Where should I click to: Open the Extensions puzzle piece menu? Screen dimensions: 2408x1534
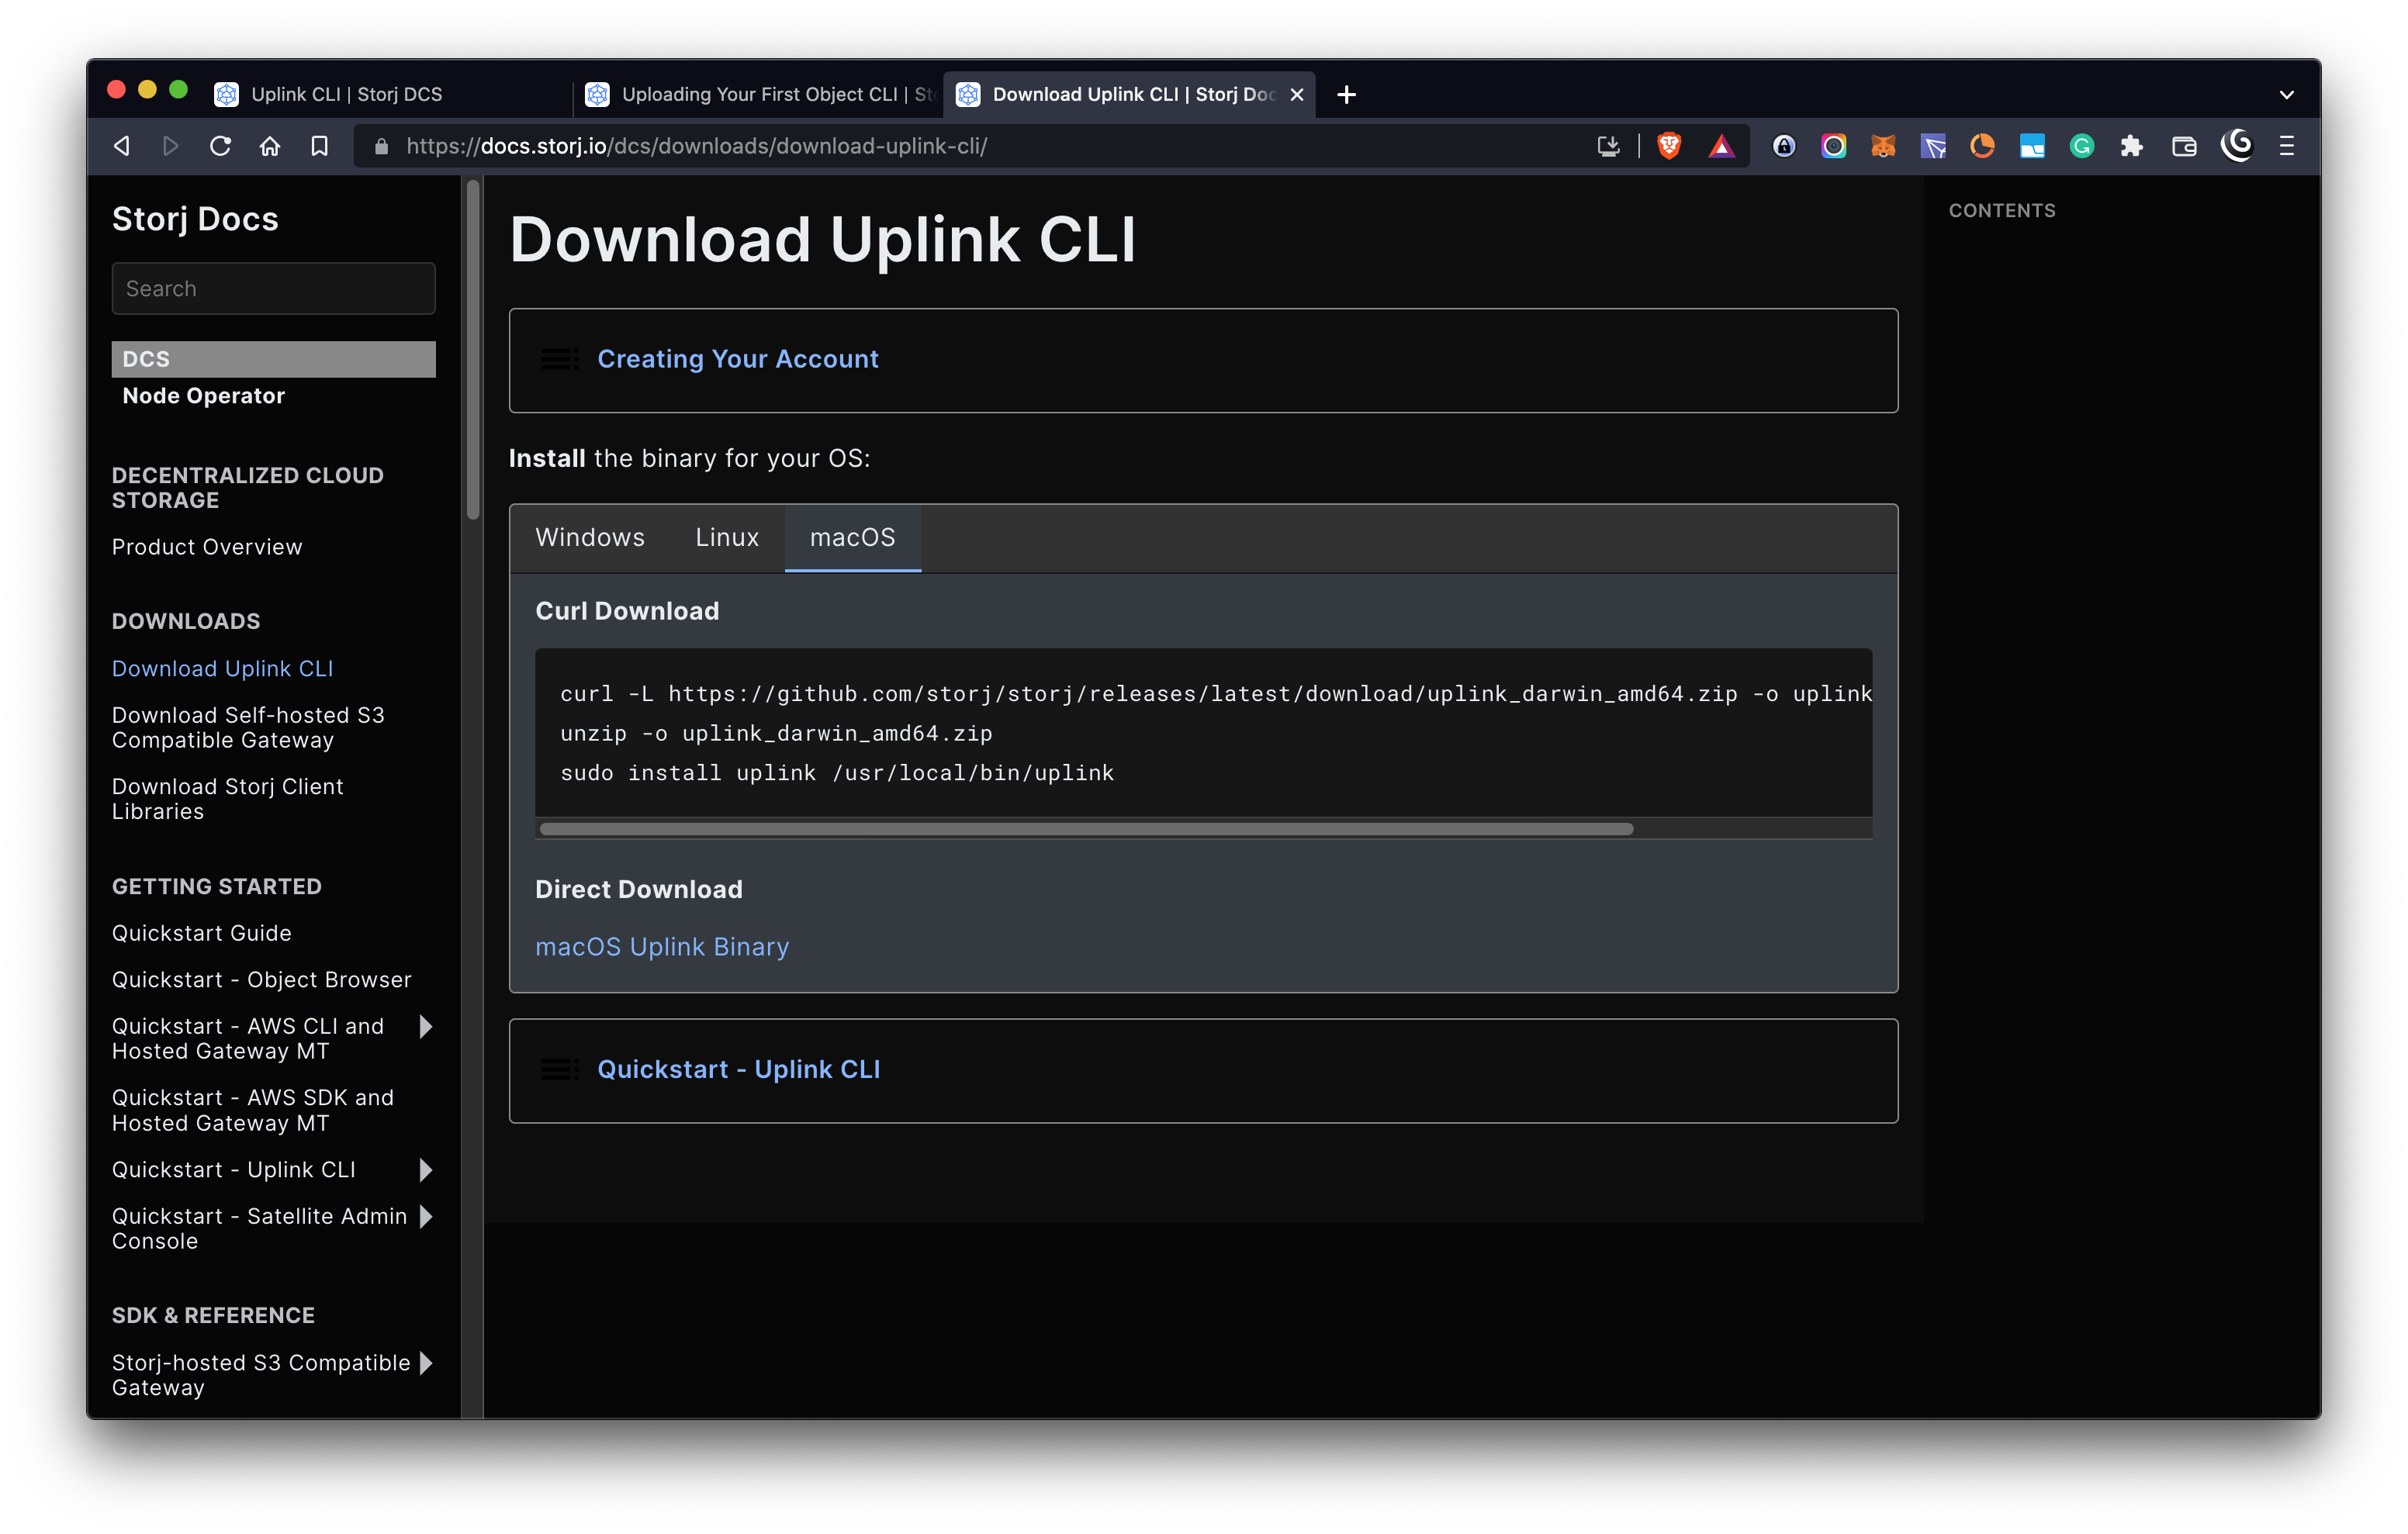[2131, 146]
